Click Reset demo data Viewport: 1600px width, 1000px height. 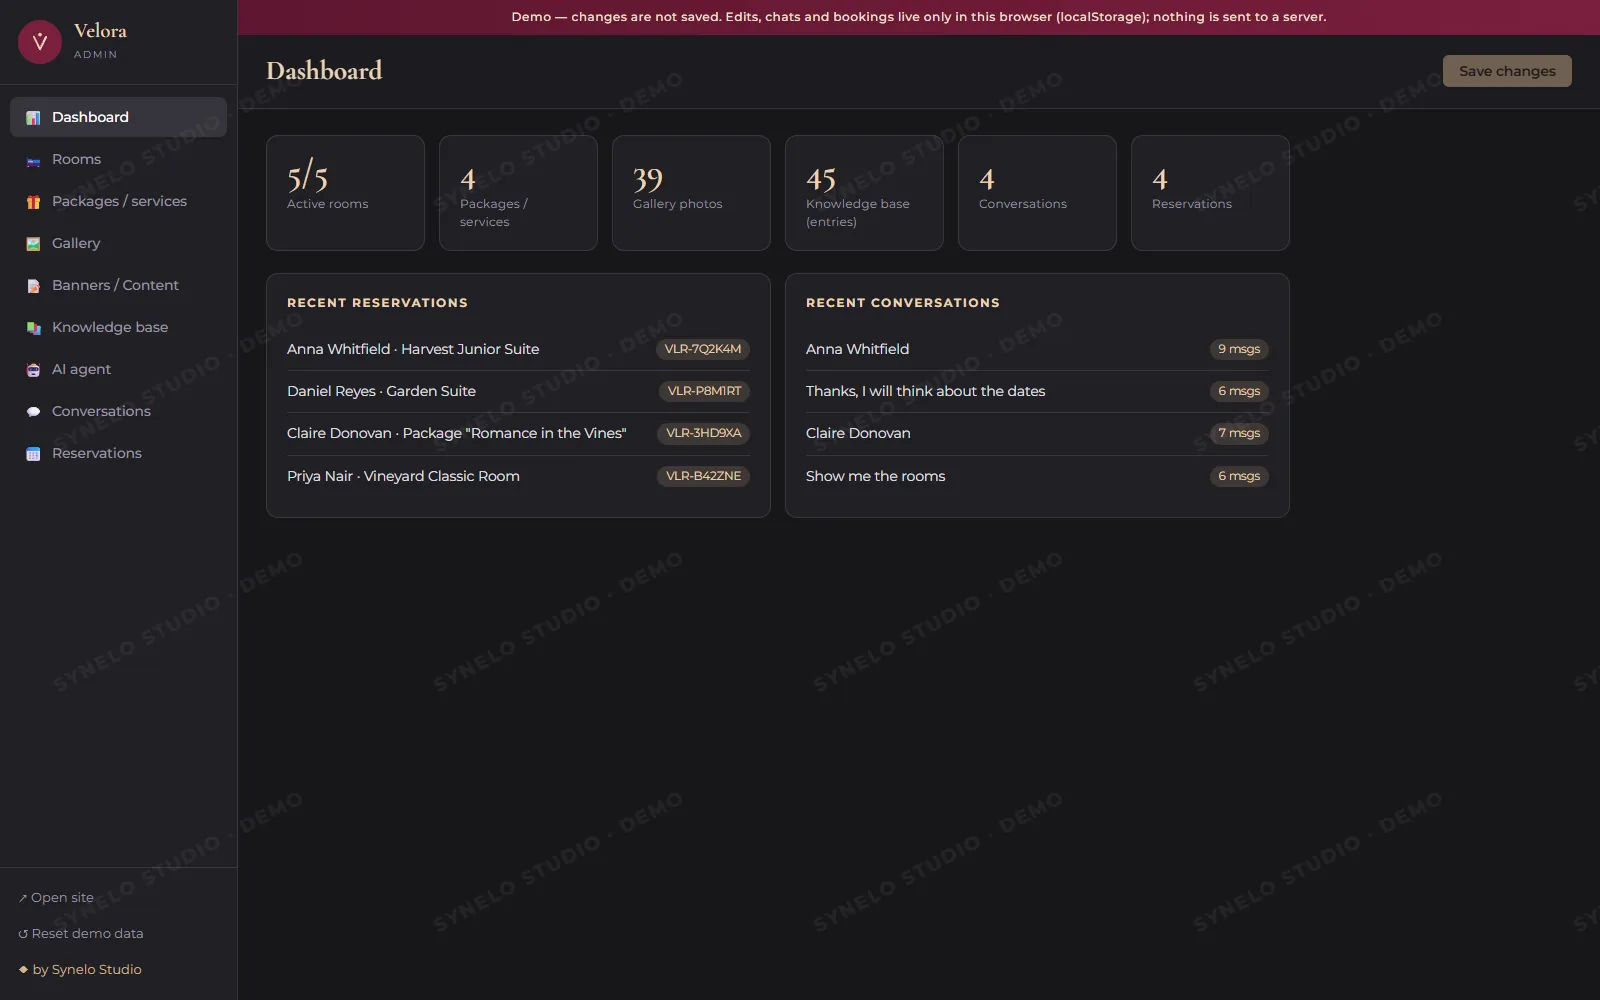(x=81, y=934)
